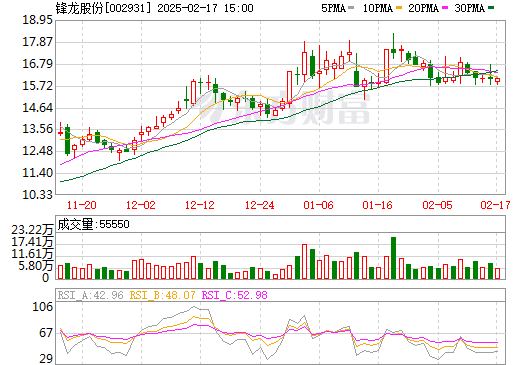This screenshot has width=520, height=365.
Task: Select the 11-20 date axis label
Action: coord(82,205)
